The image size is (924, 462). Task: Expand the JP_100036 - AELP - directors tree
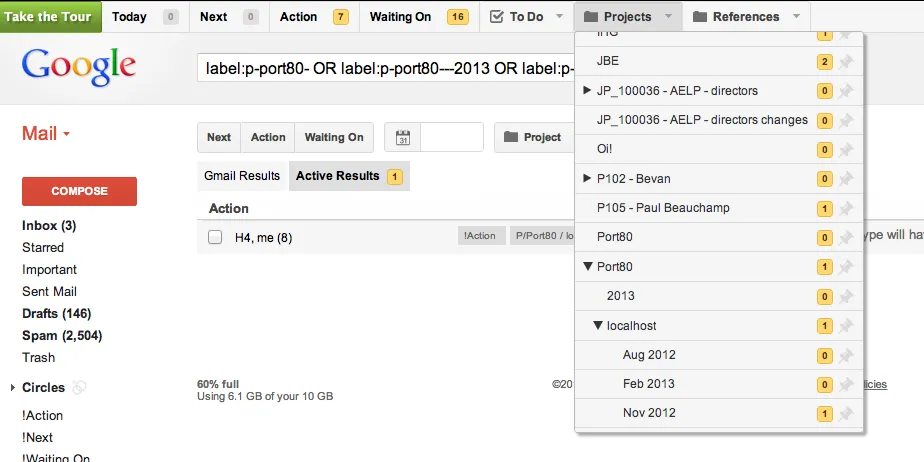point(587,91)
